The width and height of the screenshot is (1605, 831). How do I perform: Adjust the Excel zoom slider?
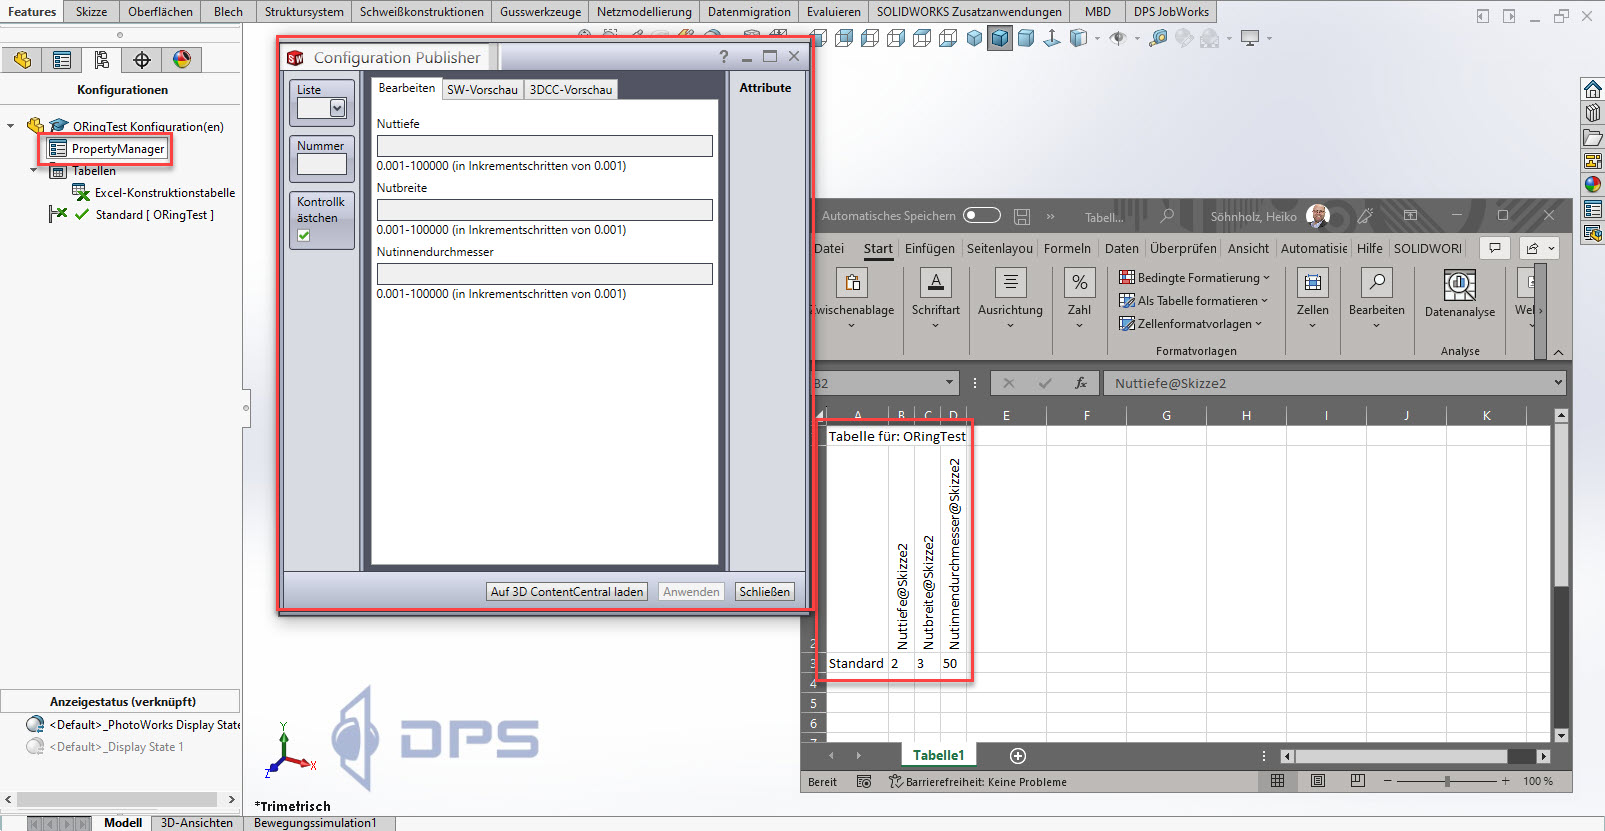tap(1447, 781)
